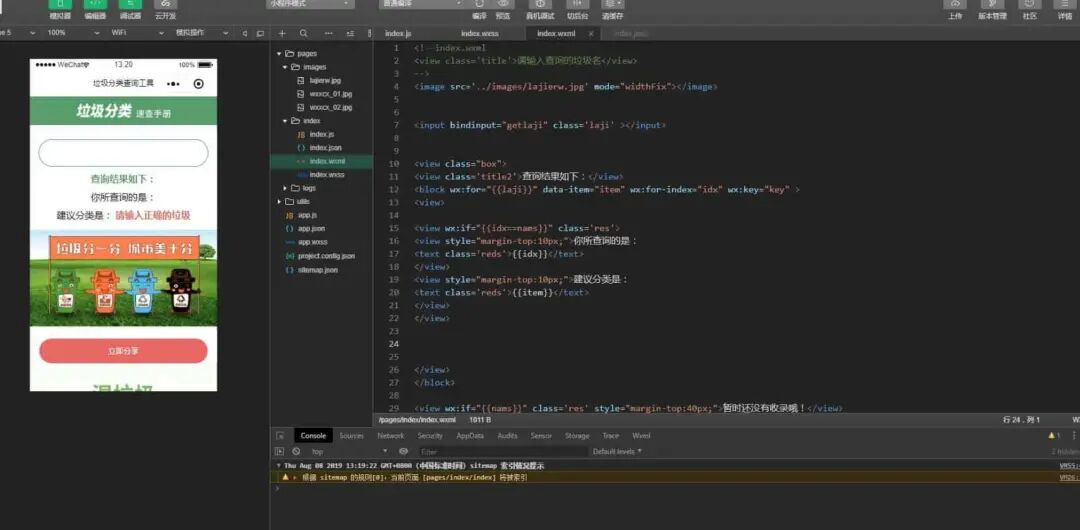Open the AppData tab
This screenshot has height=530, width=1080.
(470, 436)
